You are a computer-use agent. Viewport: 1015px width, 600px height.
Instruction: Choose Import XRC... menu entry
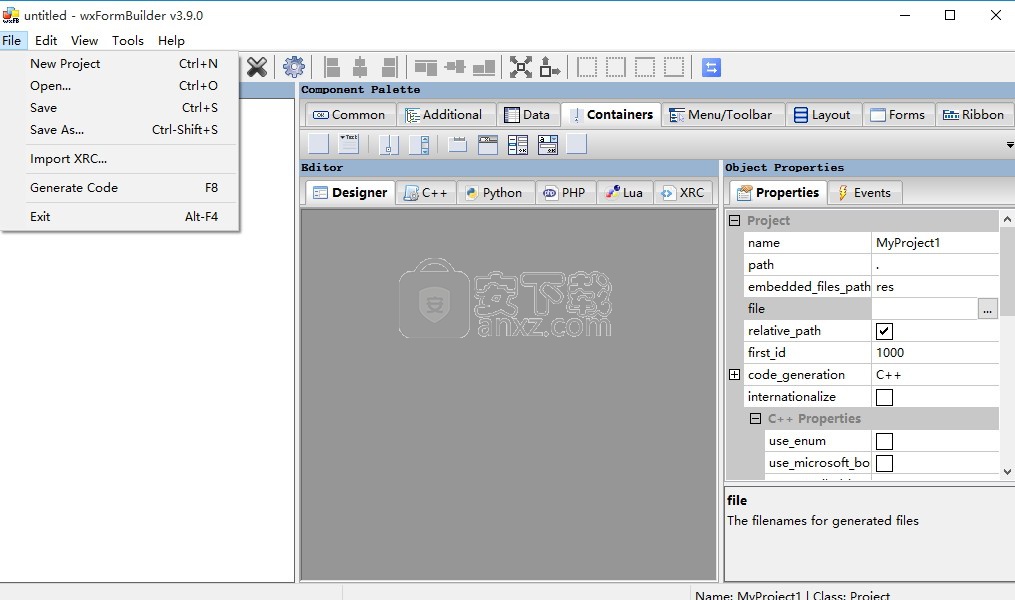[120, 159]
